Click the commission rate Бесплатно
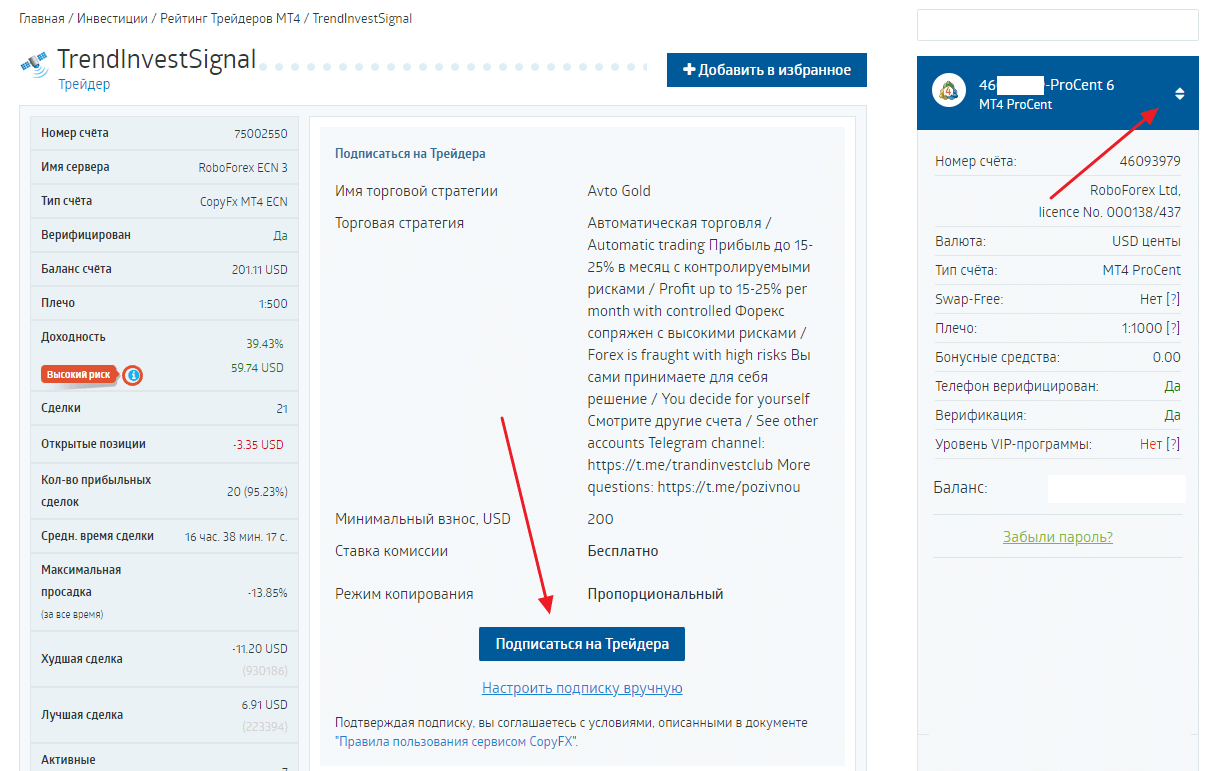The width and height of the screenshot is (1211, 771). pyautogui.click(x=623, y=551)
